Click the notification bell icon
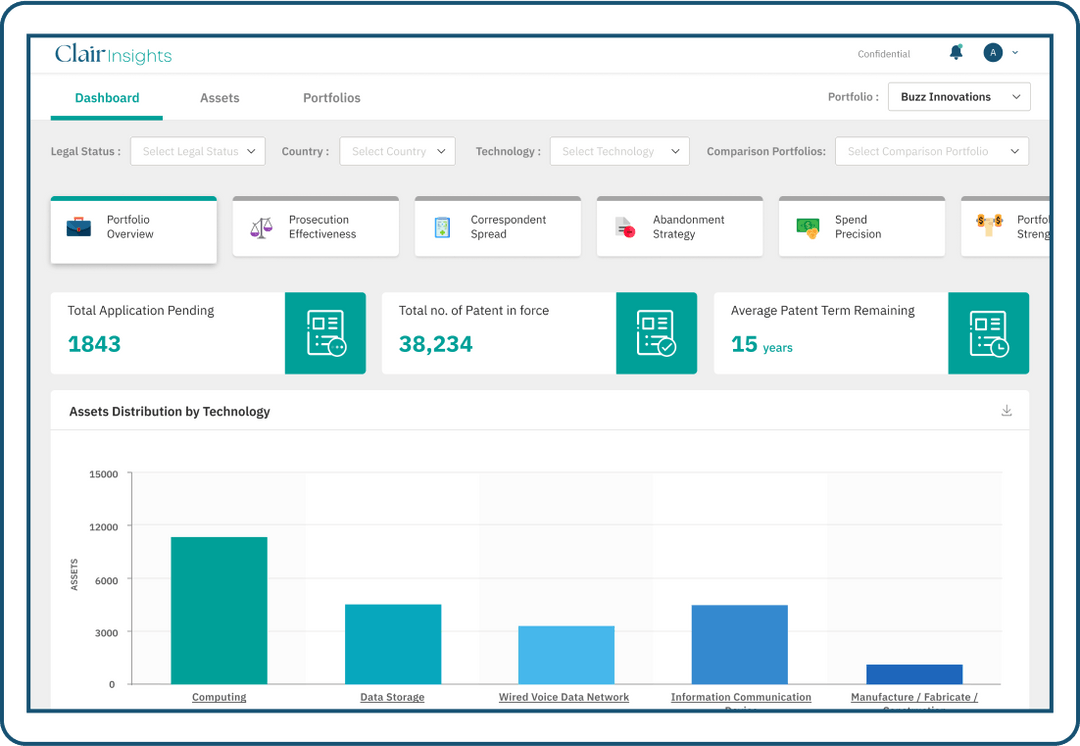This screenshot has width=1080, height=746. (x=956, y=53)
